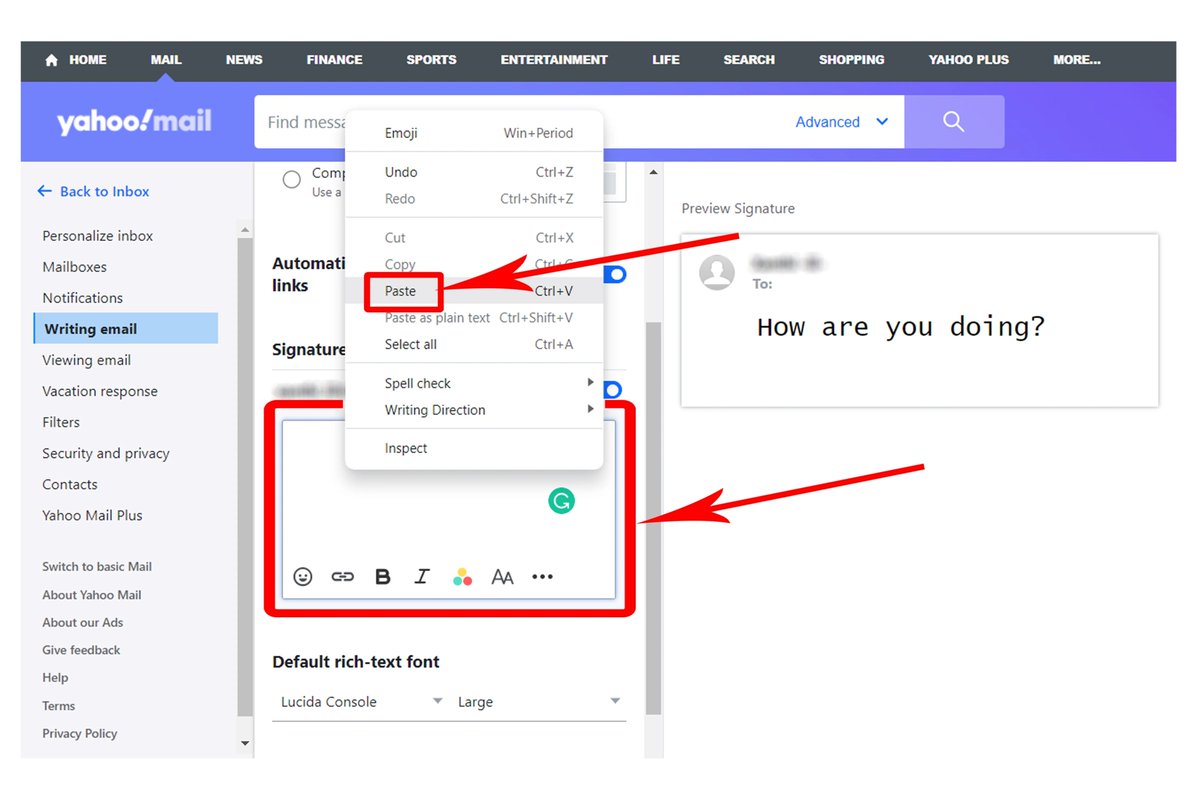Switch to the NEWS tab

click(x=243, y=60)
